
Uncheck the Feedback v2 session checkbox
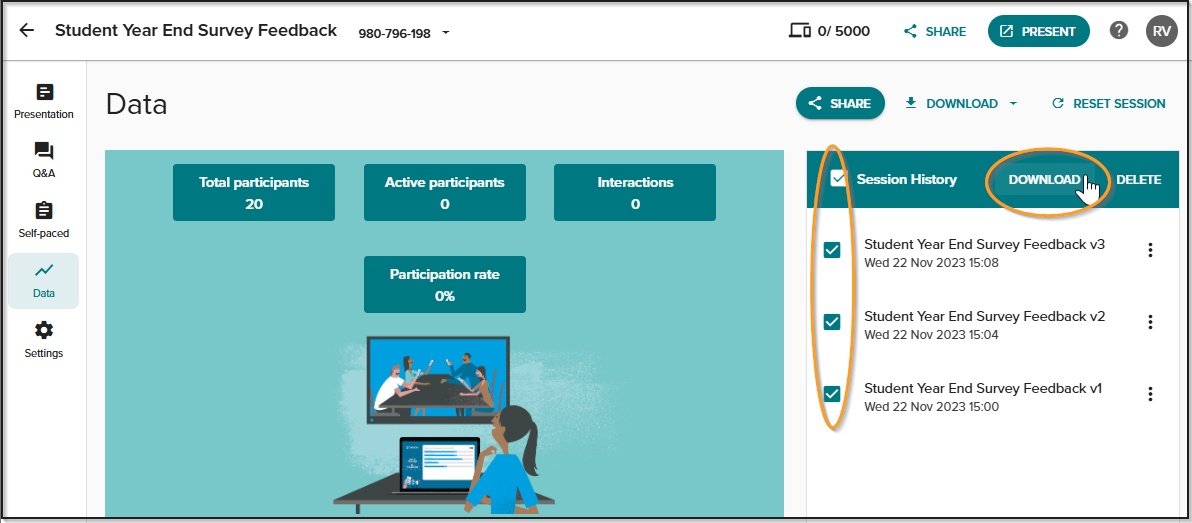pyautogui.click(x=832, y=322)
